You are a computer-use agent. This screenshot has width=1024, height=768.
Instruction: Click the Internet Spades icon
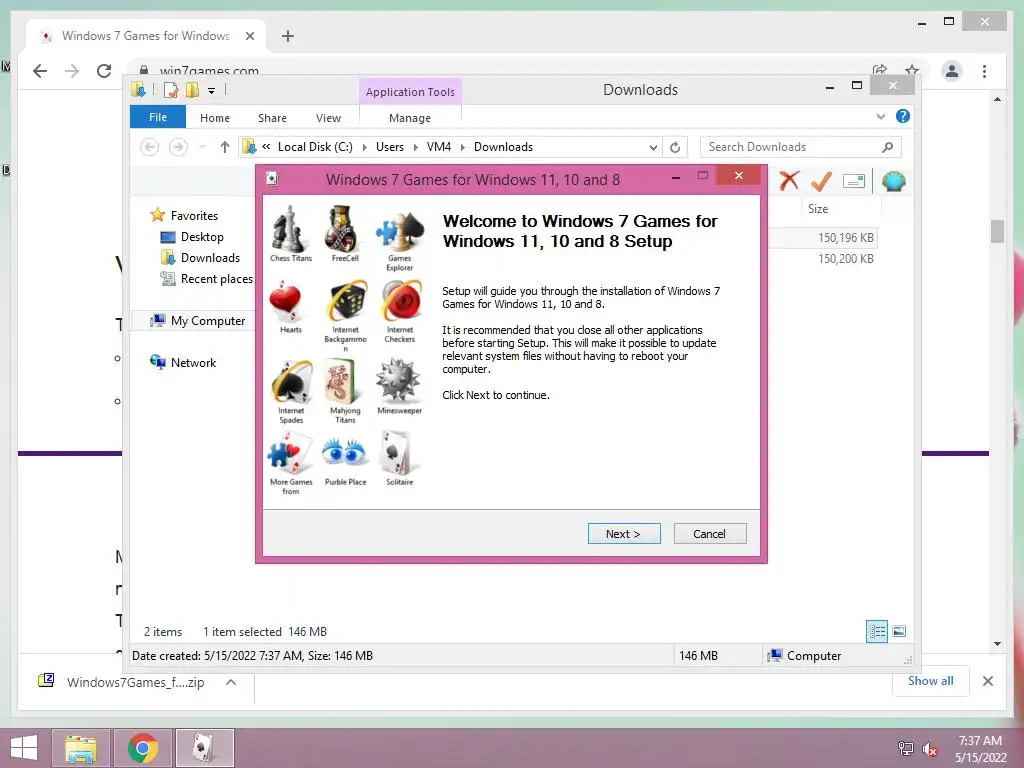tap(292, 382)
